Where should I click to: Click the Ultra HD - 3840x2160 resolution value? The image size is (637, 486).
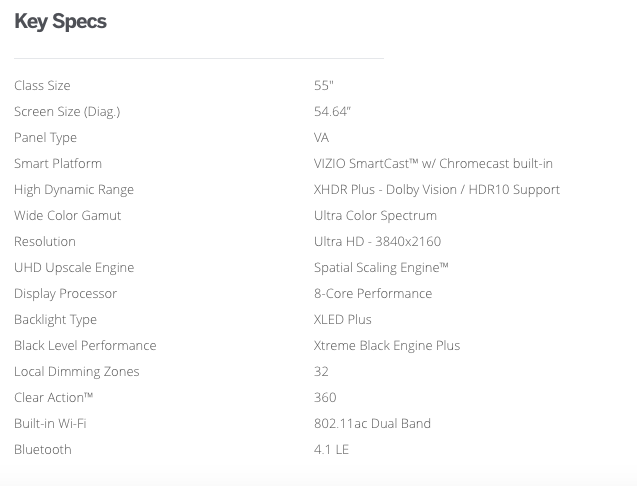point(377,242)
